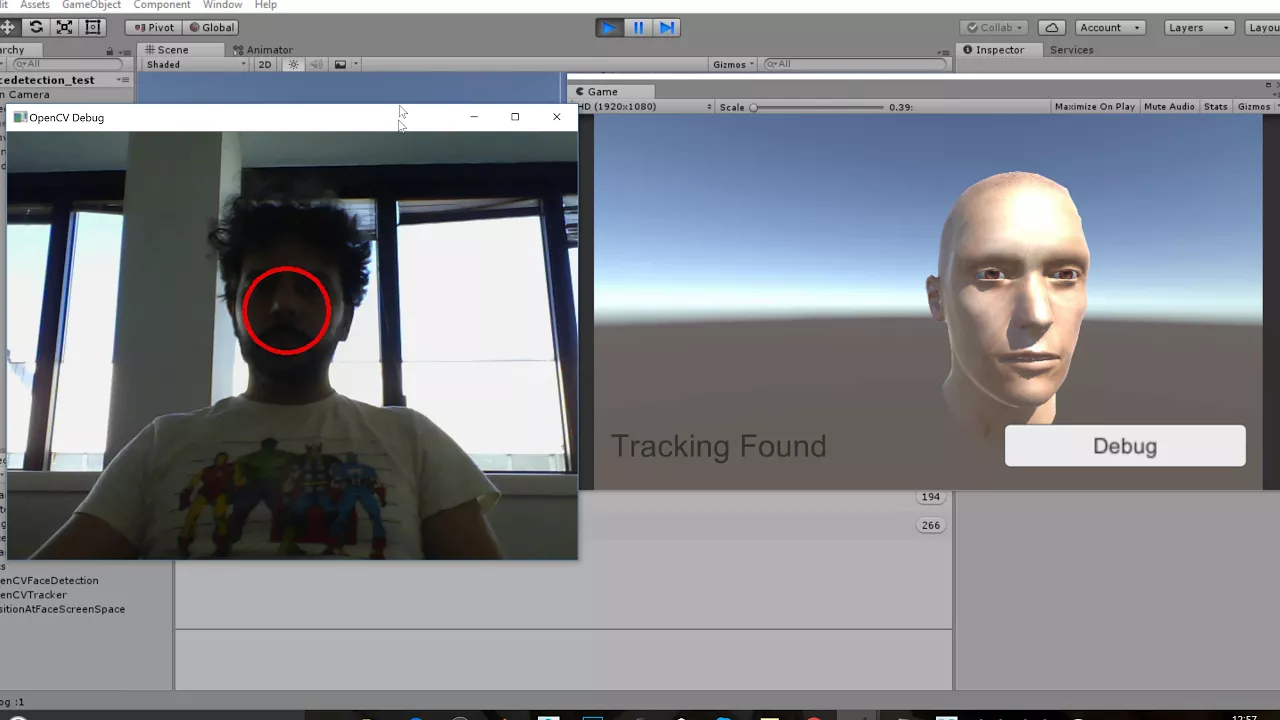Viewport: 1280px width, 720px height.
Task: Click the 266 count badge
Action: (x=930, y=525)
